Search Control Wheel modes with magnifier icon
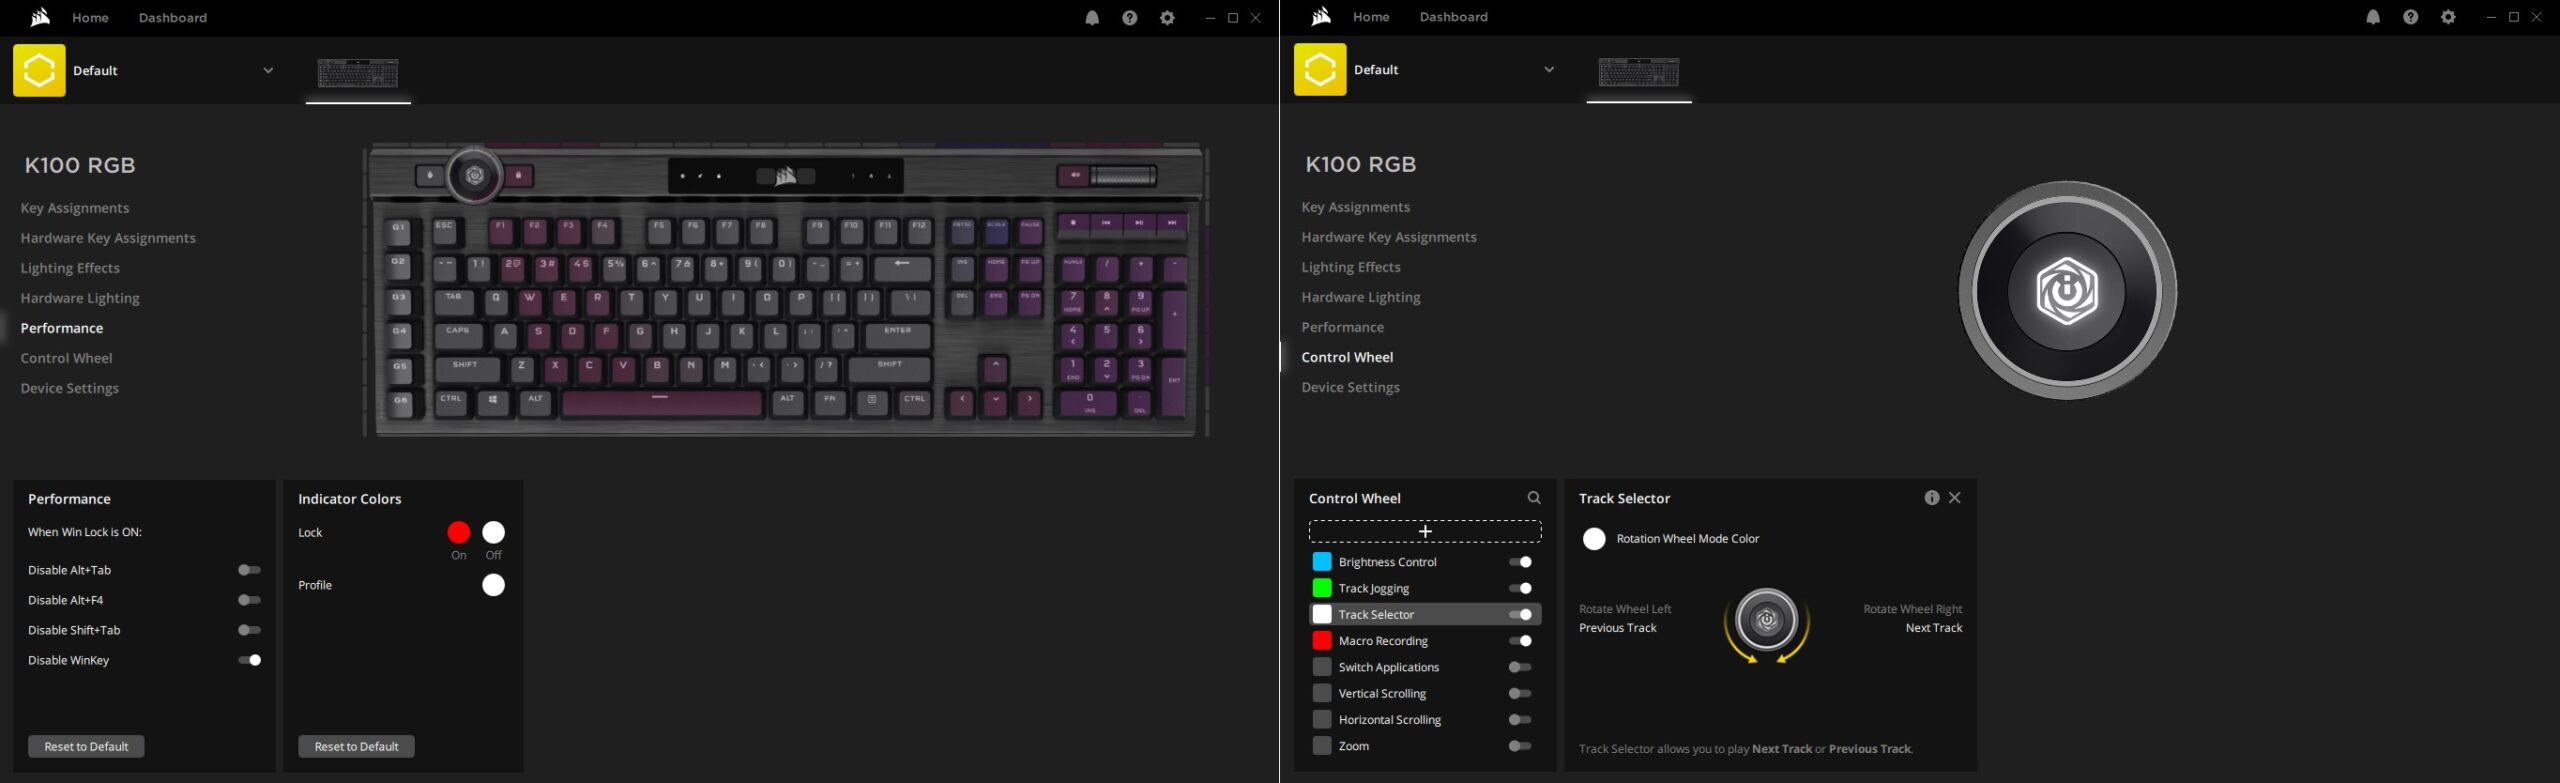Viewport: 2560px width, 783px height. point(1534,498)
